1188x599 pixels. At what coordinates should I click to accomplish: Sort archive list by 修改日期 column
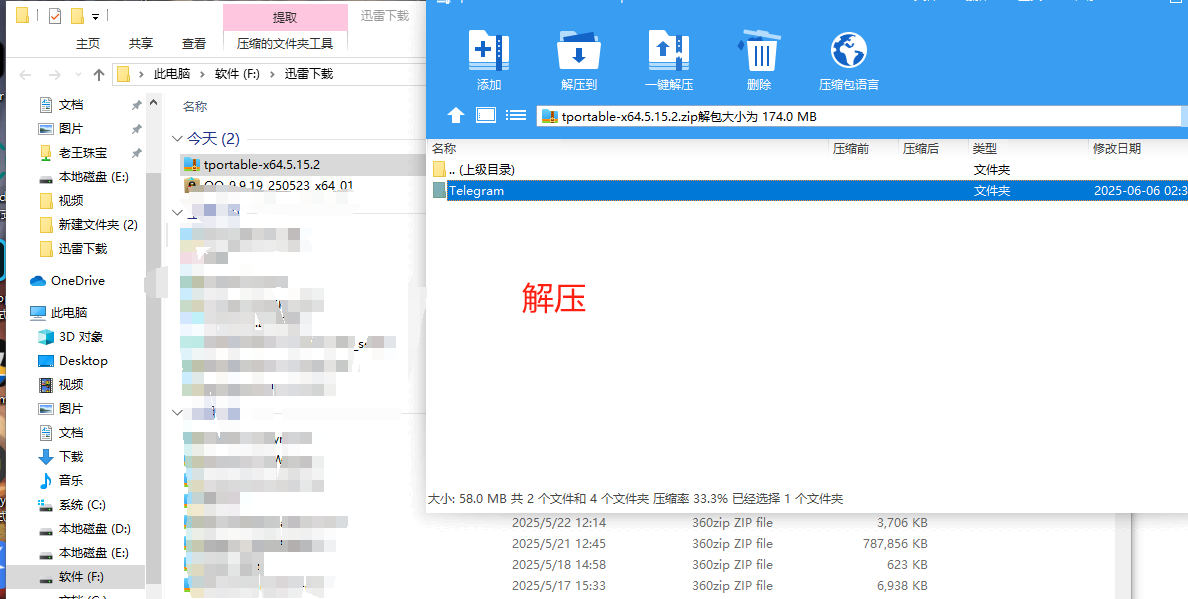pyautogui.click(x=1116, y=149)
